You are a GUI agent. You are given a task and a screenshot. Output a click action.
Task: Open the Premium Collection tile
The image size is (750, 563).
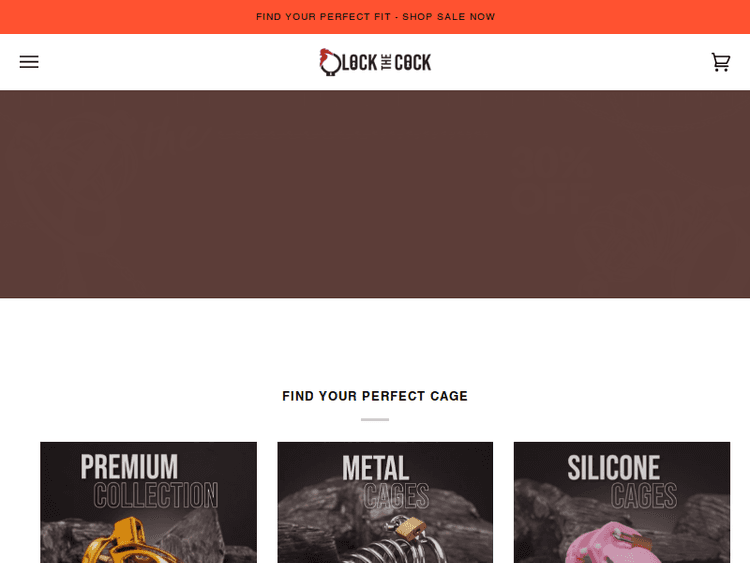pyautogui.click(x=148, y=502)
